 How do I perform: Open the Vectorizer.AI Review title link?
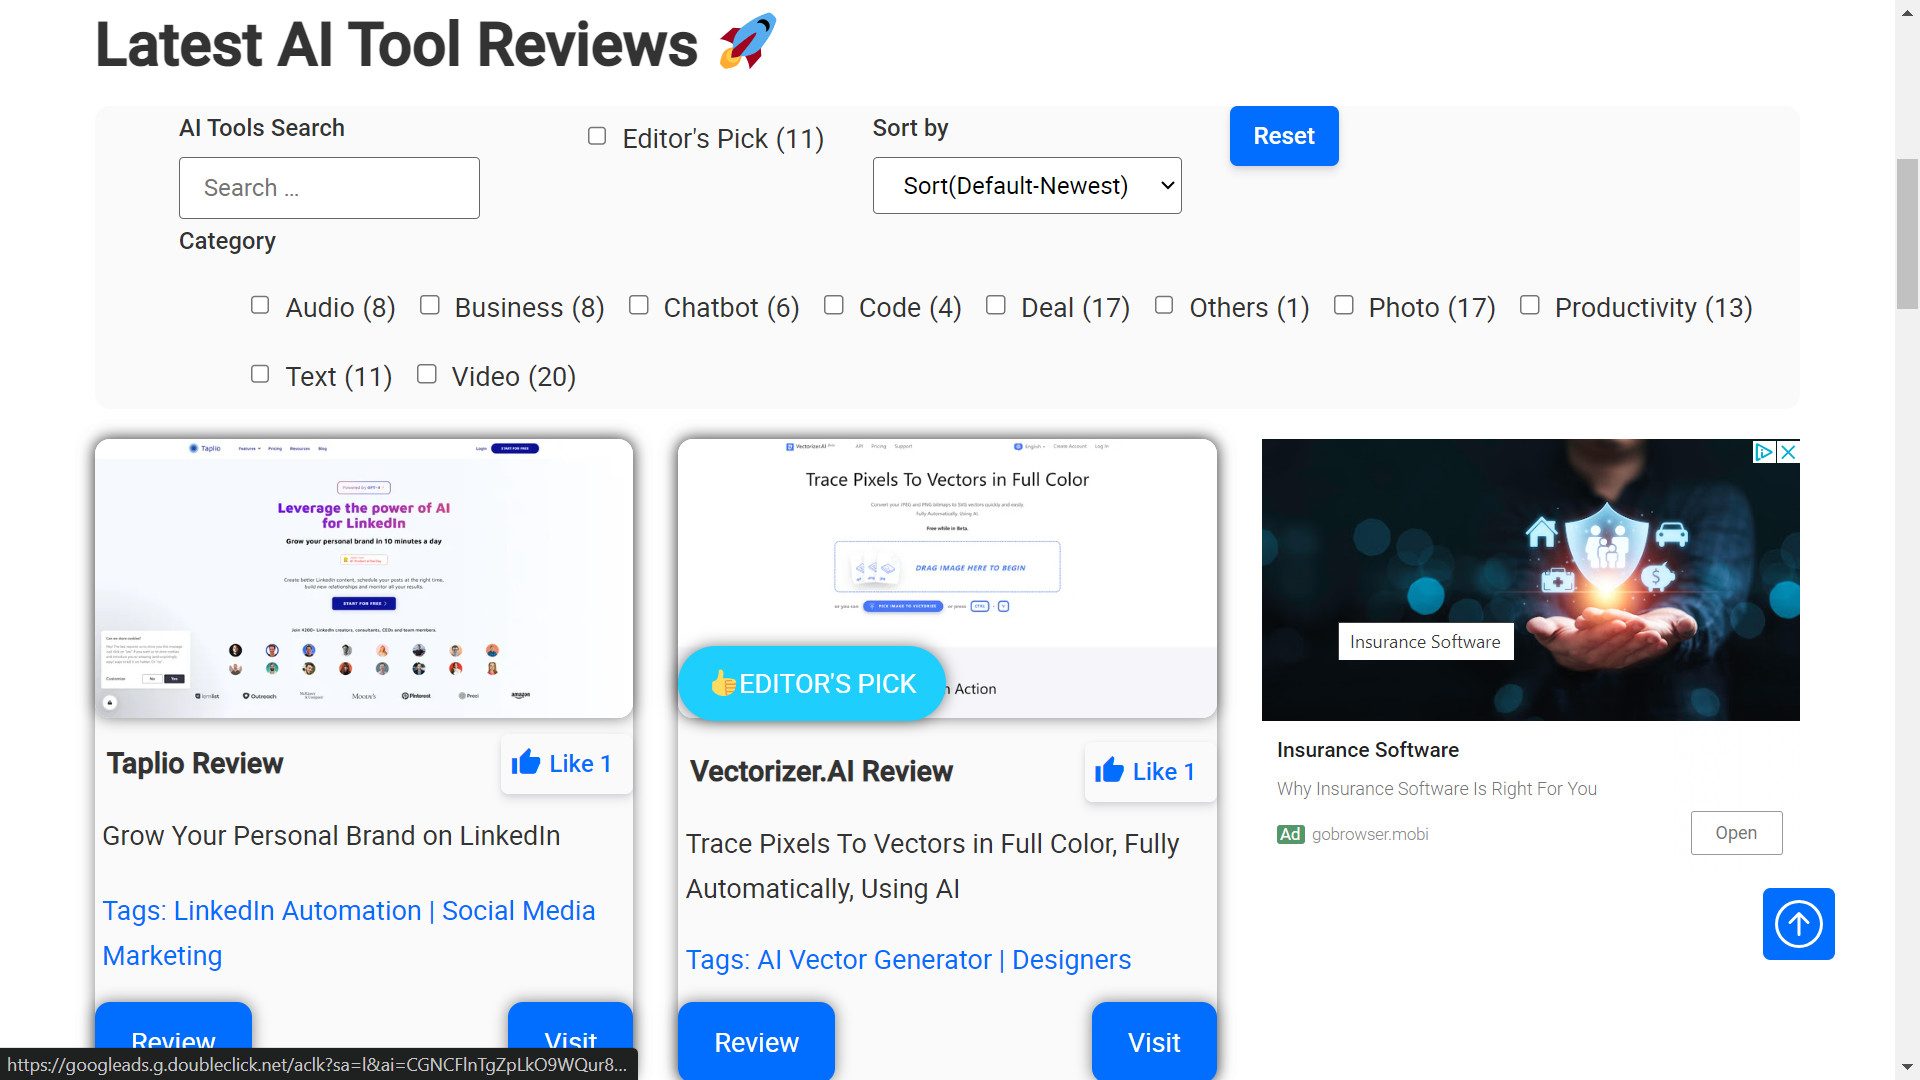coord(821,771)
